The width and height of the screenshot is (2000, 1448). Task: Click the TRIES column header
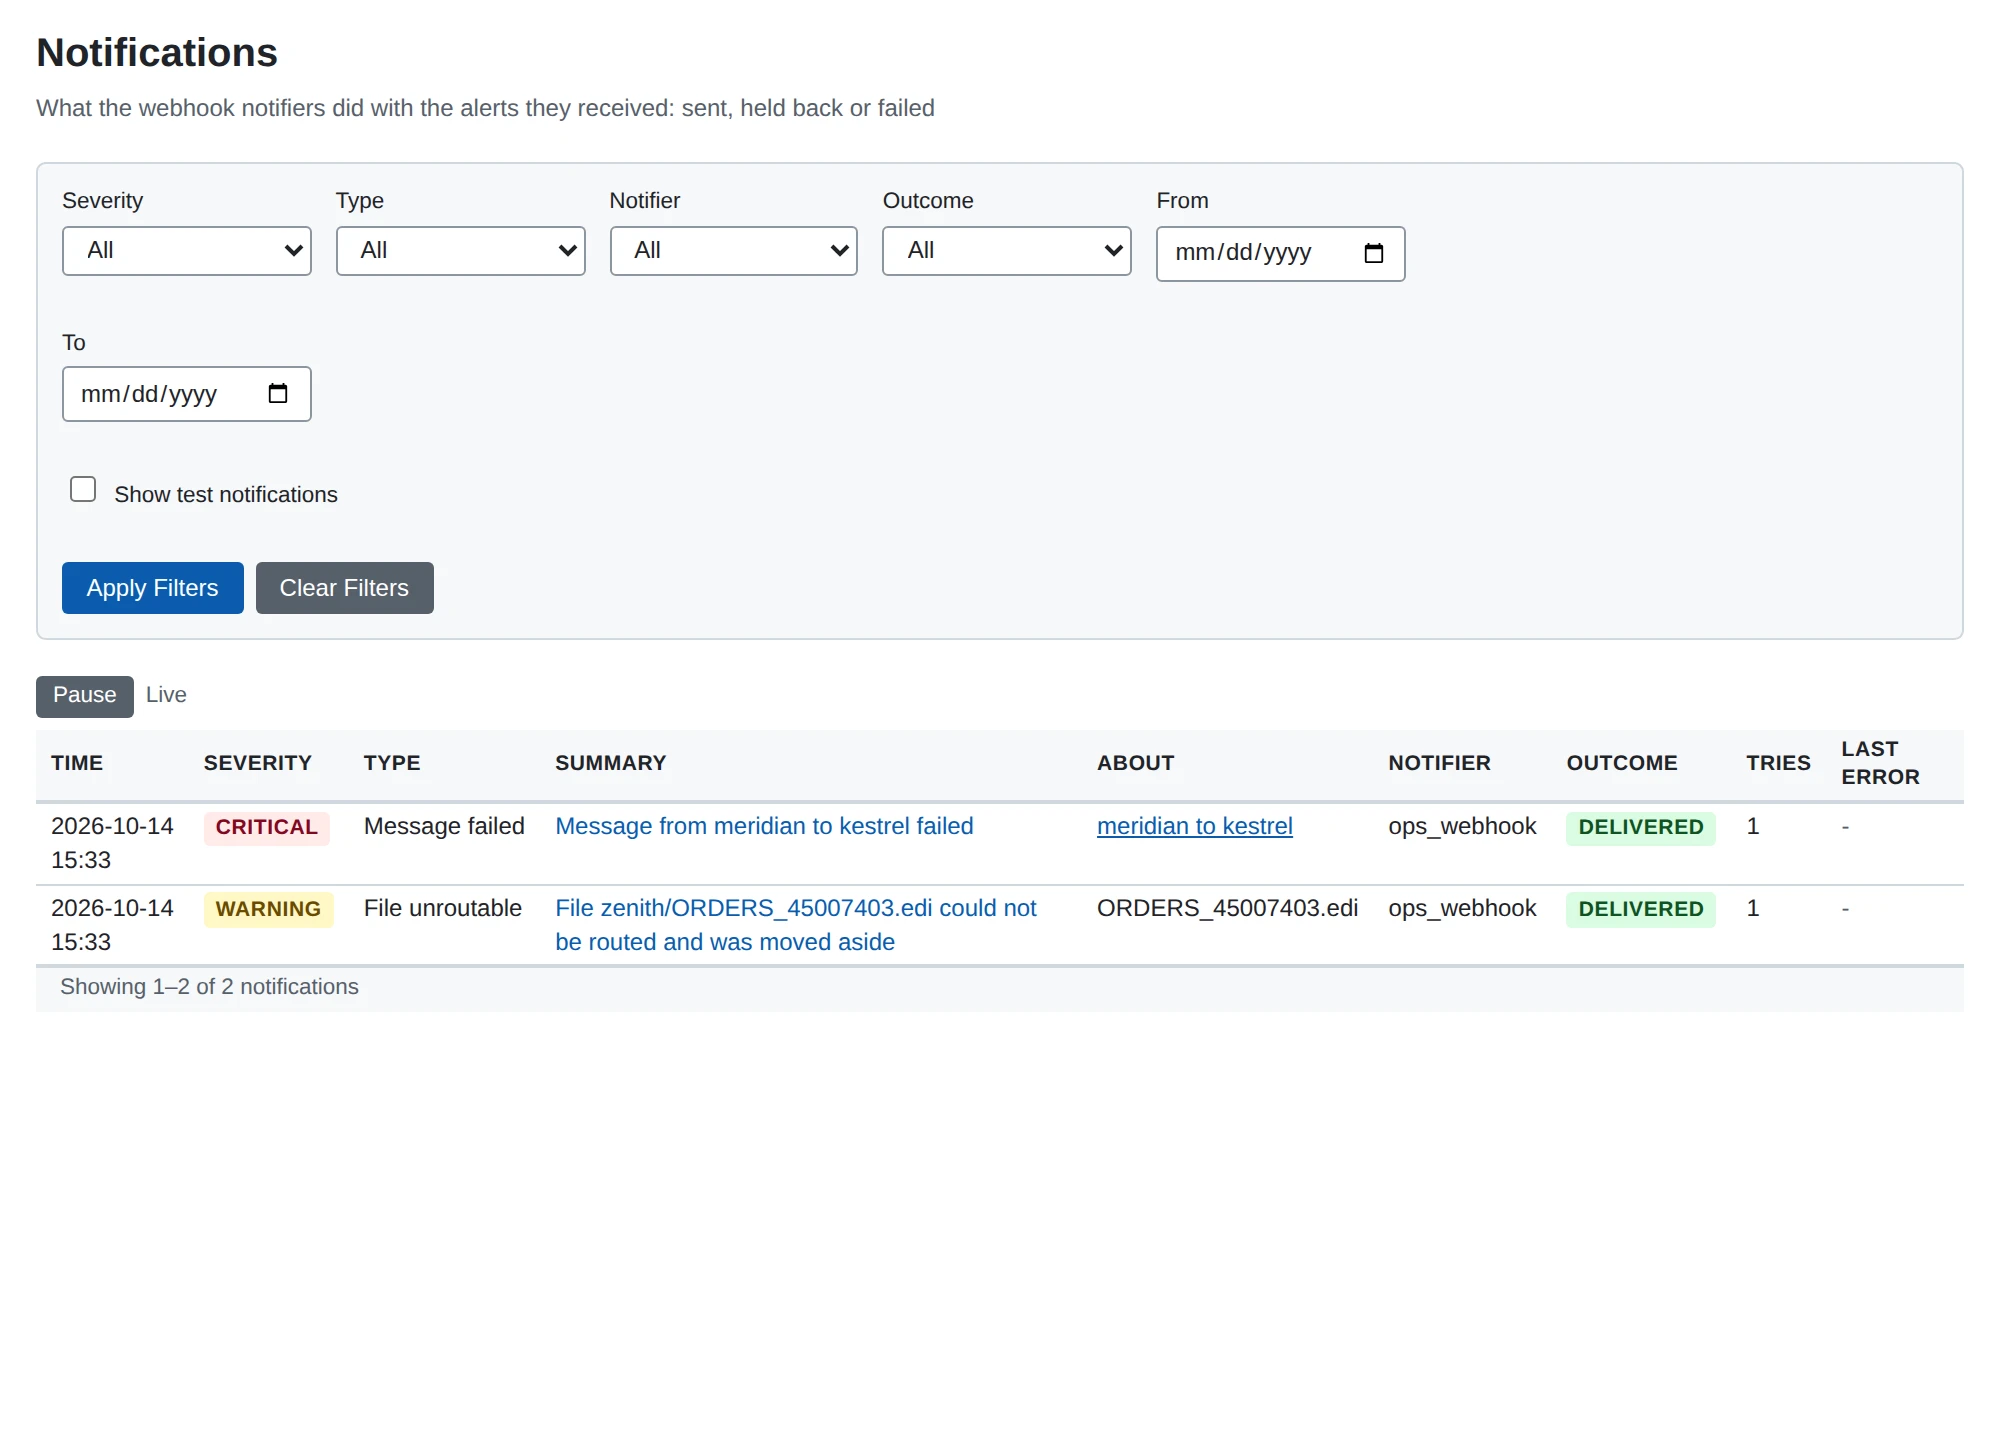tap(1778, 763)
